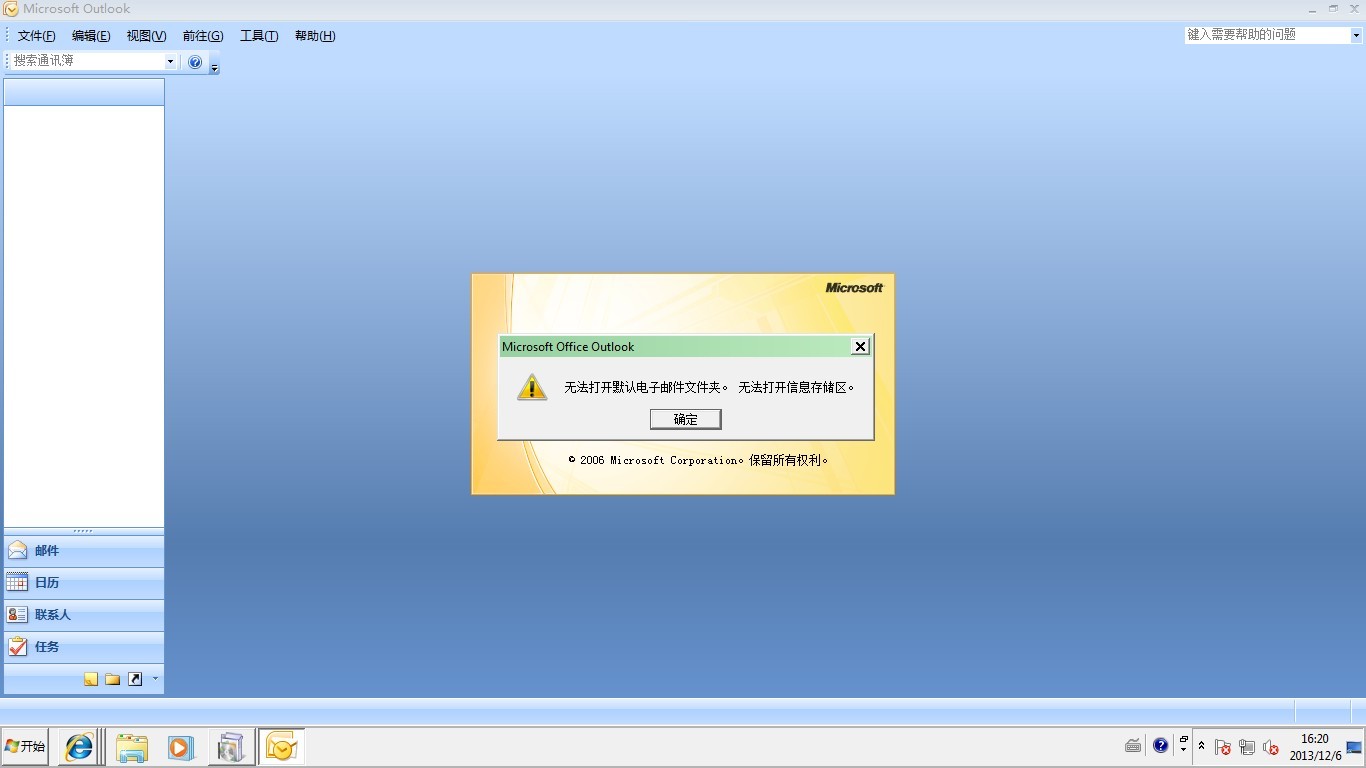Click the Show Desktop button at taskbar end

[x=1355, y=747]
